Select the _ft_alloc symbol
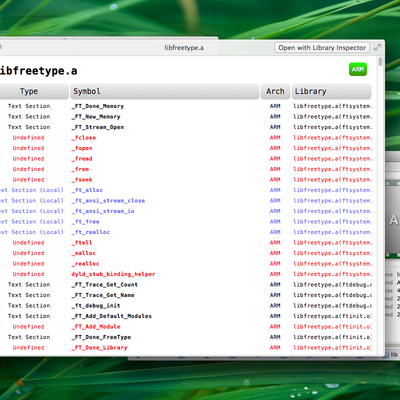The width and height of the screenshot is (400, 400). [x=87, y=190]
